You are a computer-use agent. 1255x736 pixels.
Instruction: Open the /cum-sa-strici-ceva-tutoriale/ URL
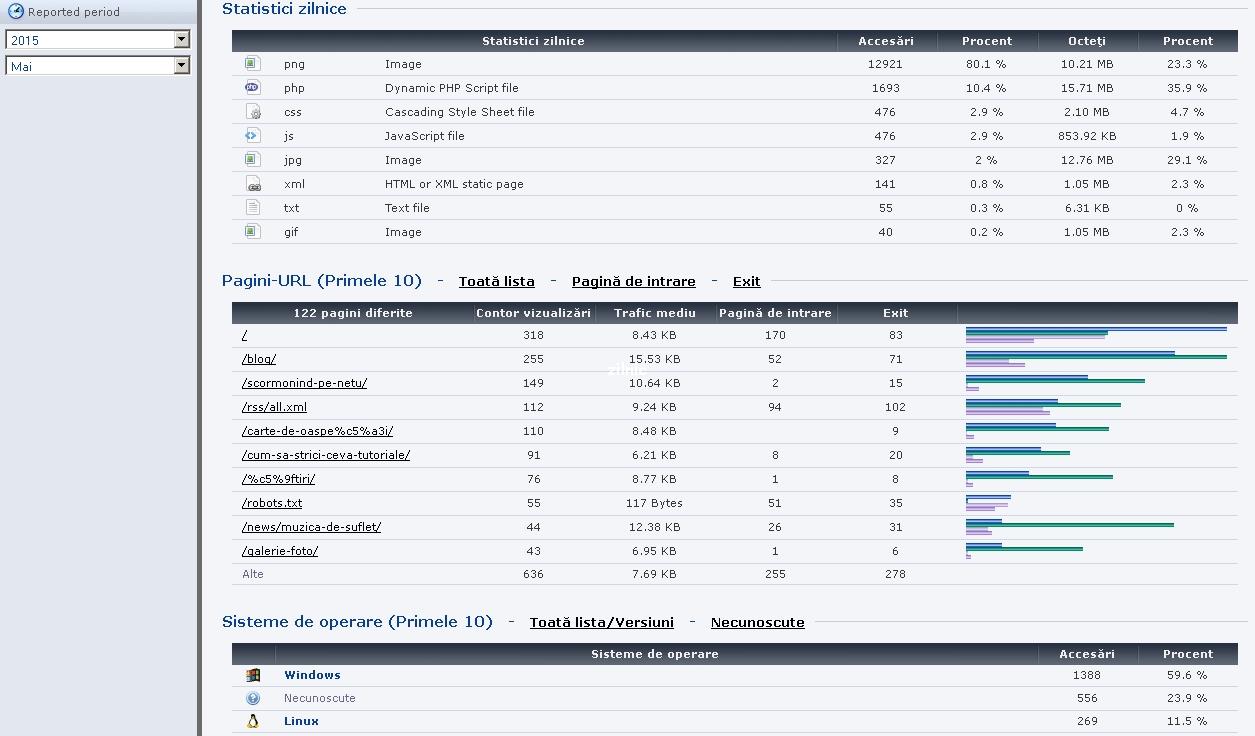click(x=326, y=455)
